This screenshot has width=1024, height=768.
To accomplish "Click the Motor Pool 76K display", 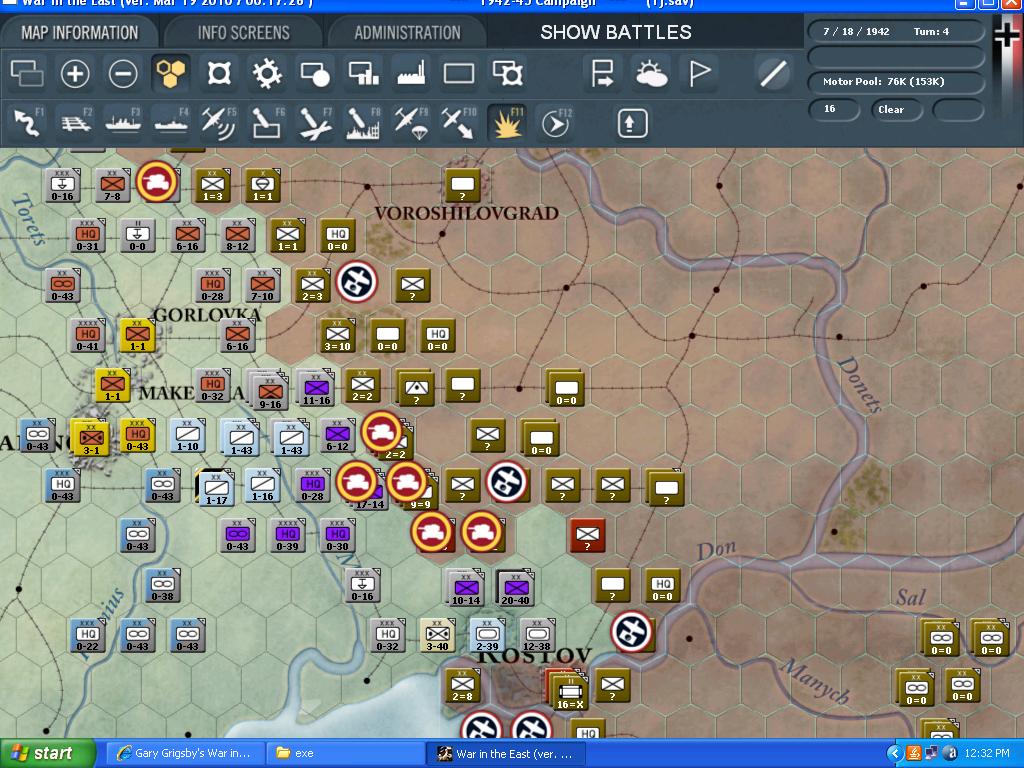I will point(895,82).
